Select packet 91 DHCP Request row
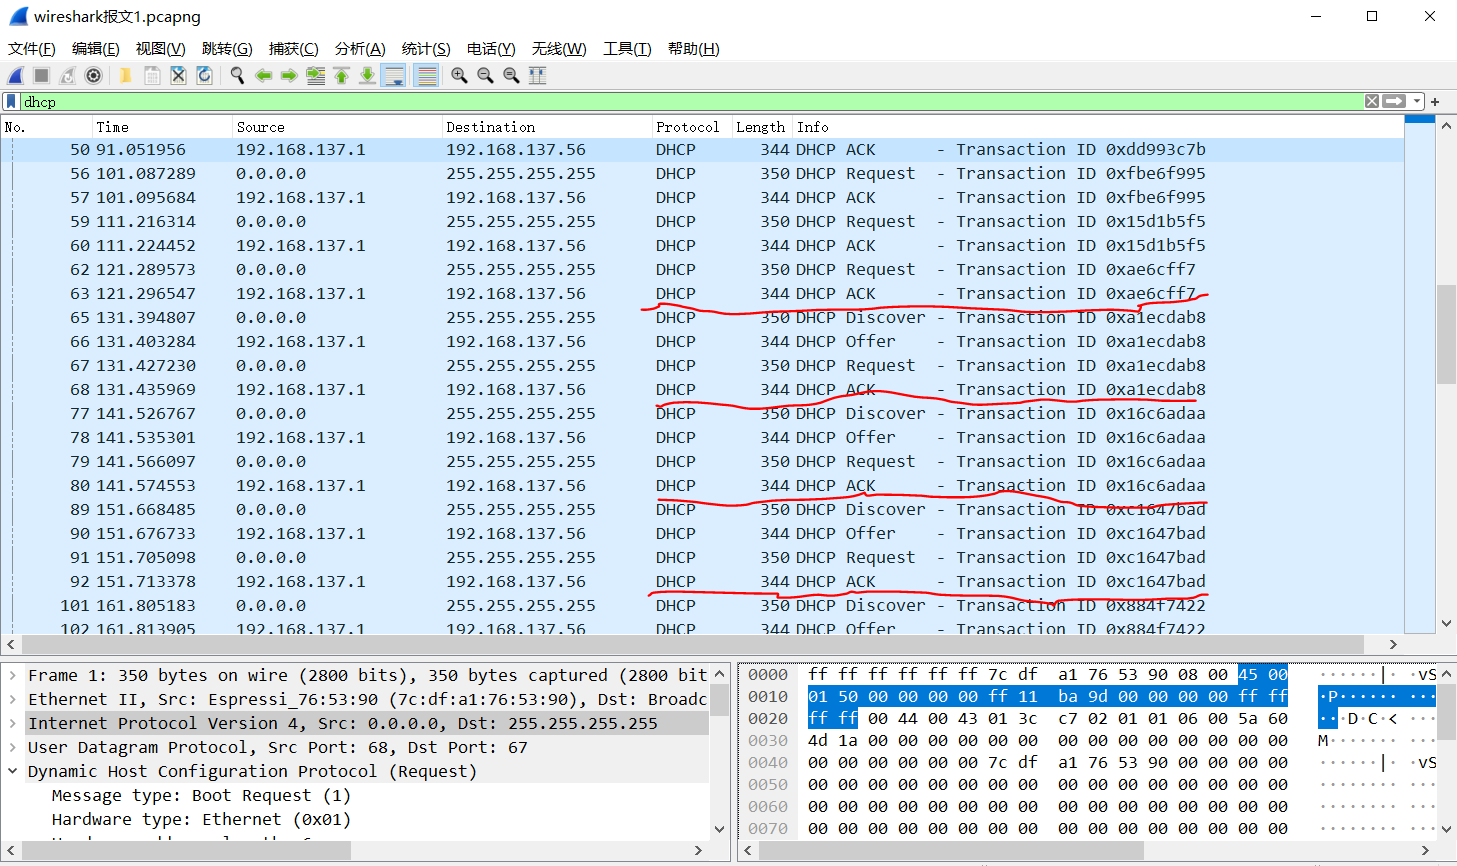This screenshot has width=1457, height=866. (x=703, y=557)
